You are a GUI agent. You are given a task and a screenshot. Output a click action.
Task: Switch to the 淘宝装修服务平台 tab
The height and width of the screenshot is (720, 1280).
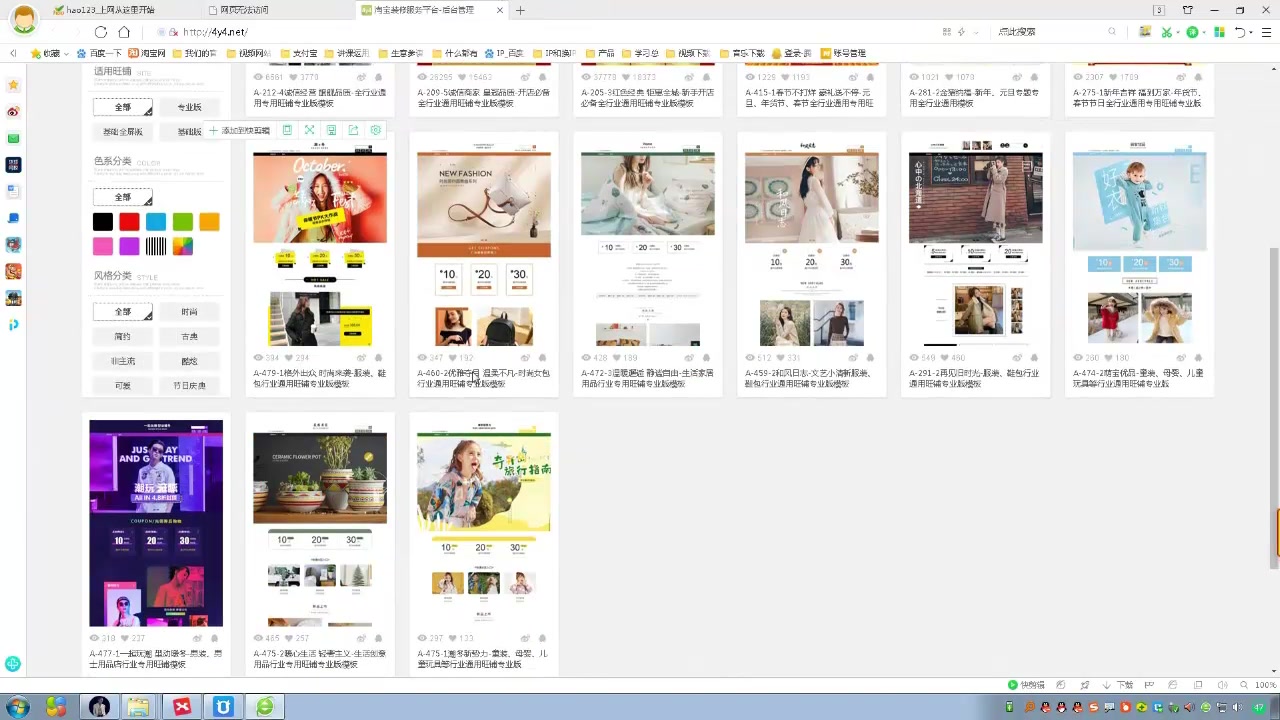425,11
